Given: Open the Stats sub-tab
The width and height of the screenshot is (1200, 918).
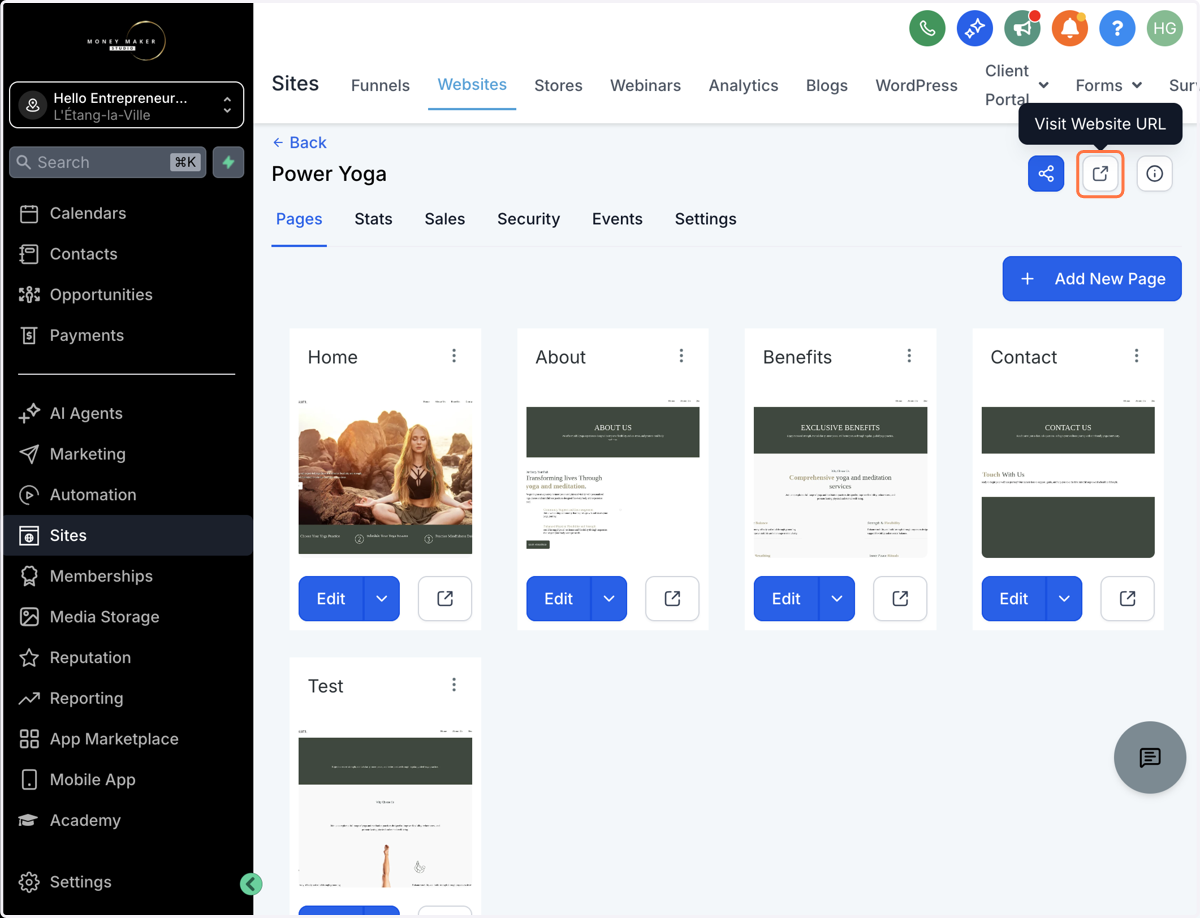Looking at the screenshot, I should point(373,219).
